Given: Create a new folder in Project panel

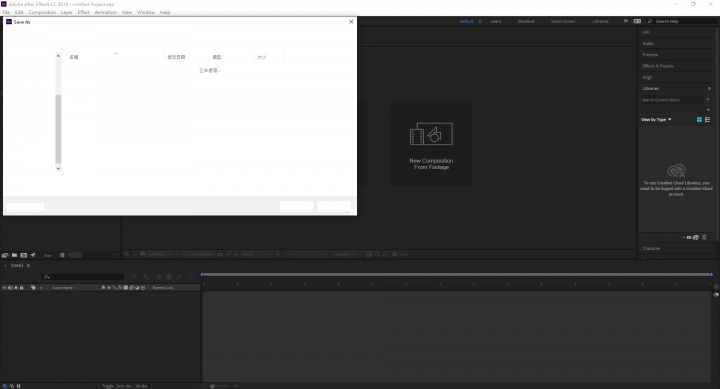Looking at the screenshot, I should click(x=14, y=255).
